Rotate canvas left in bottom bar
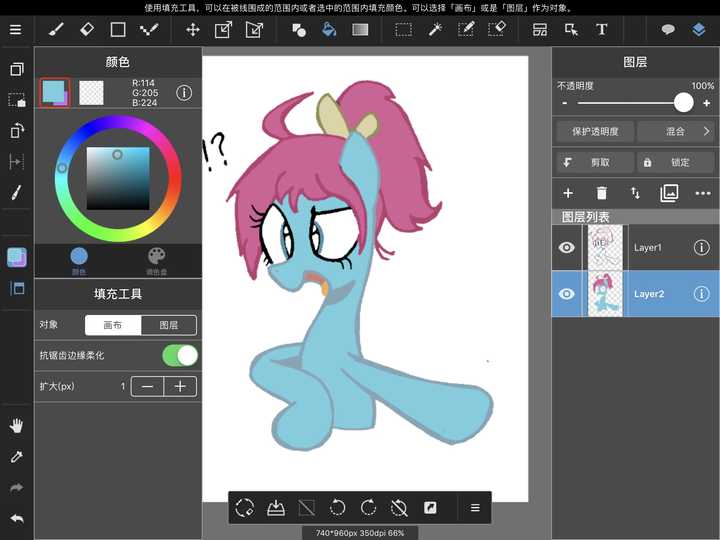The width and height of the screenshot is (720, 540). tap(338, 508)
